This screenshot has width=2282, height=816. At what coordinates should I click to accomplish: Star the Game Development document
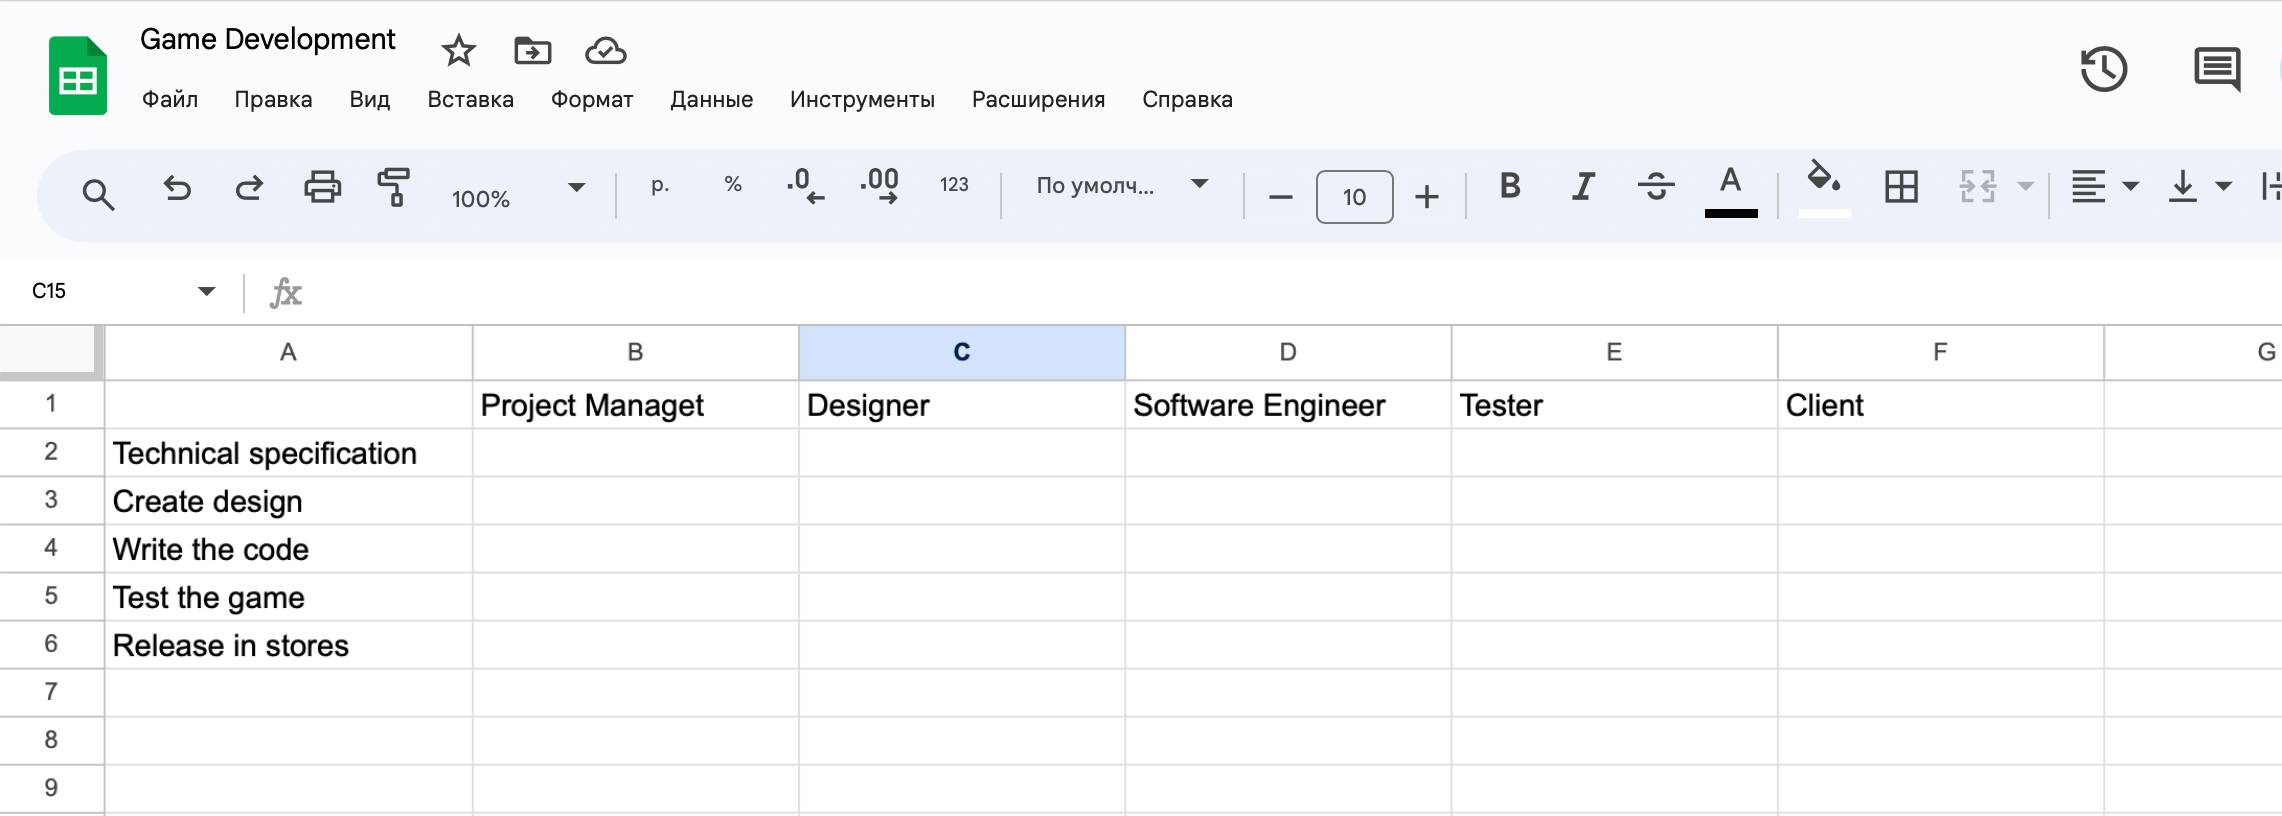coord(459,50)
